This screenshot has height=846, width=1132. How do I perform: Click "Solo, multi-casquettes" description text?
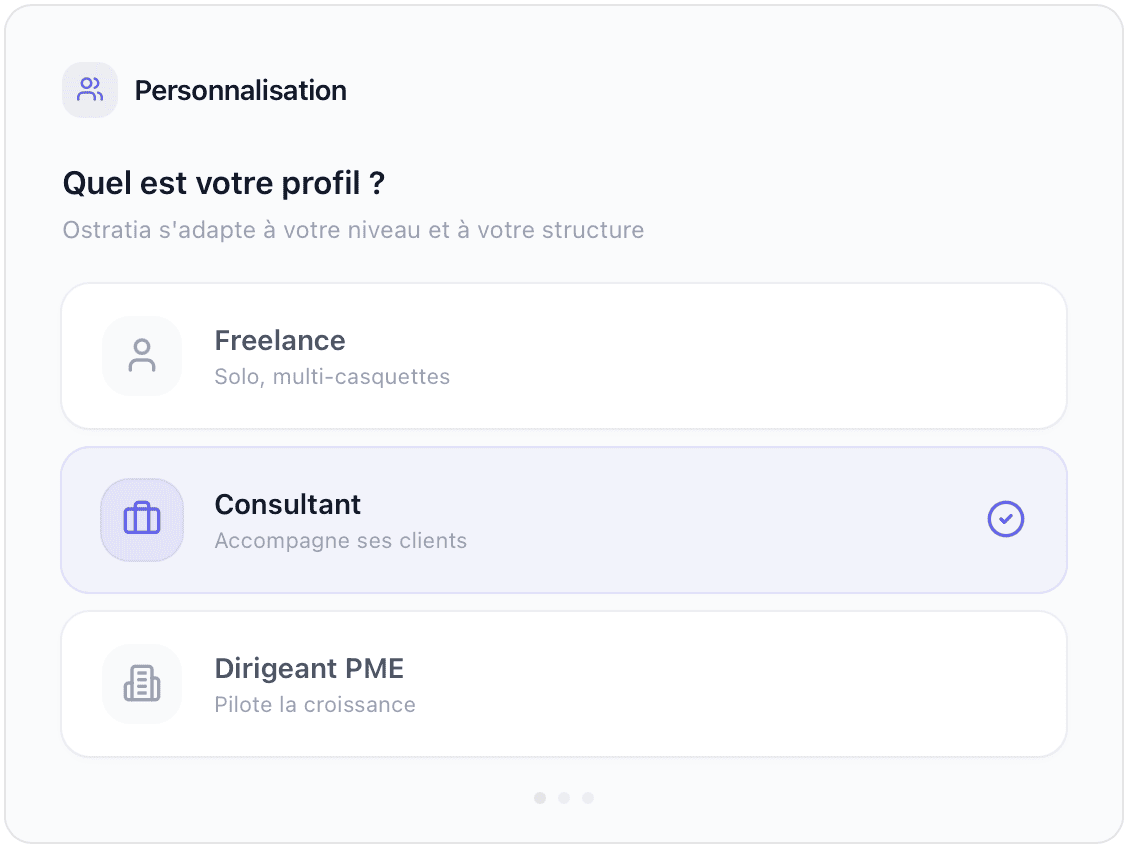(332, 377)
